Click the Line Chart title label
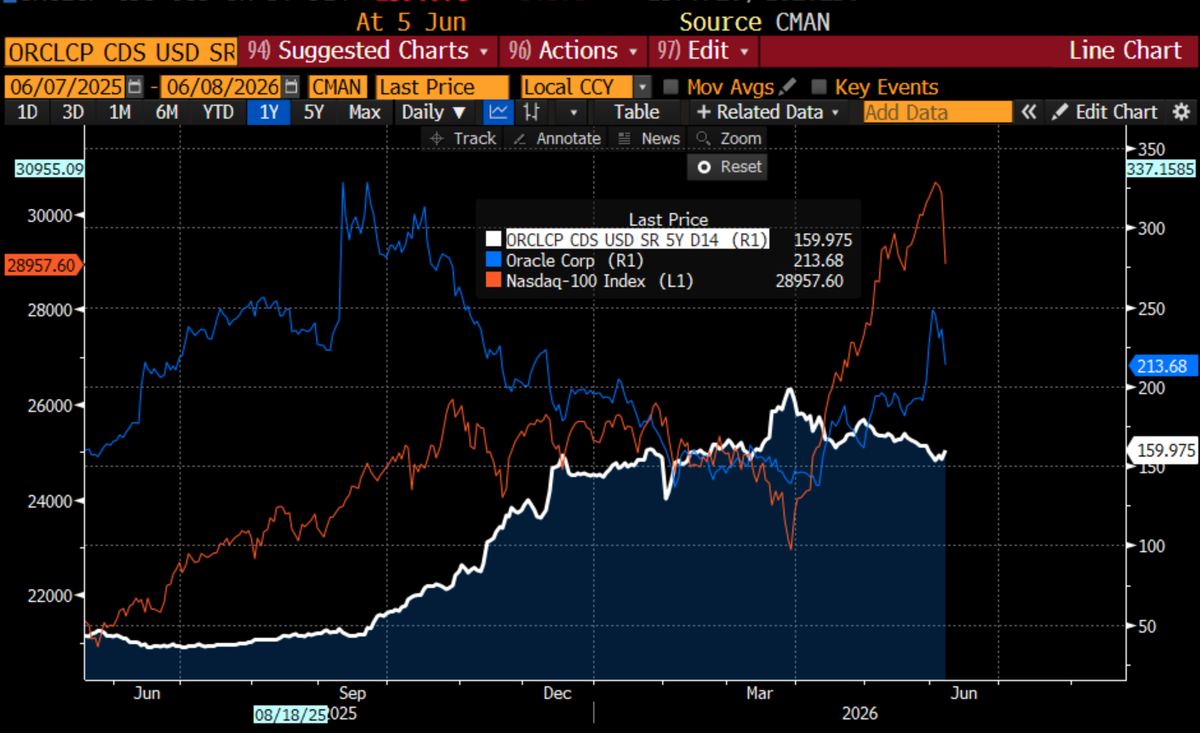 (x=1125, y=50)
